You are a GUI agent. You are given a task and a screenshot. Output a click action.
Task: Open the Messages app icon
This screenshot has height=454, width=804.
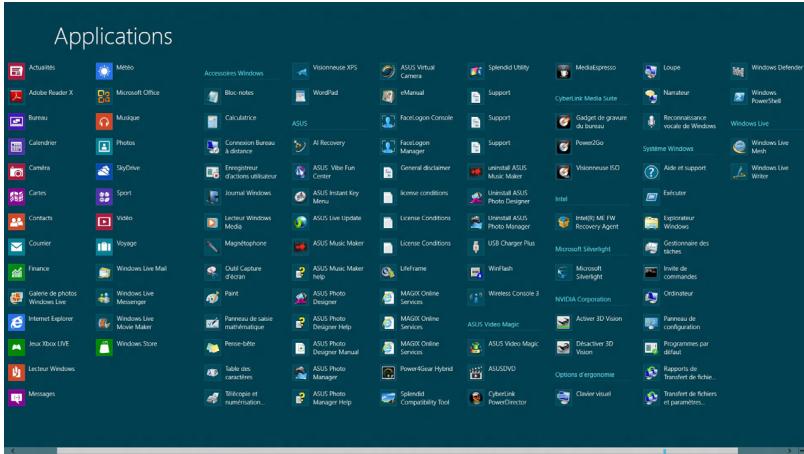[16, 398]
